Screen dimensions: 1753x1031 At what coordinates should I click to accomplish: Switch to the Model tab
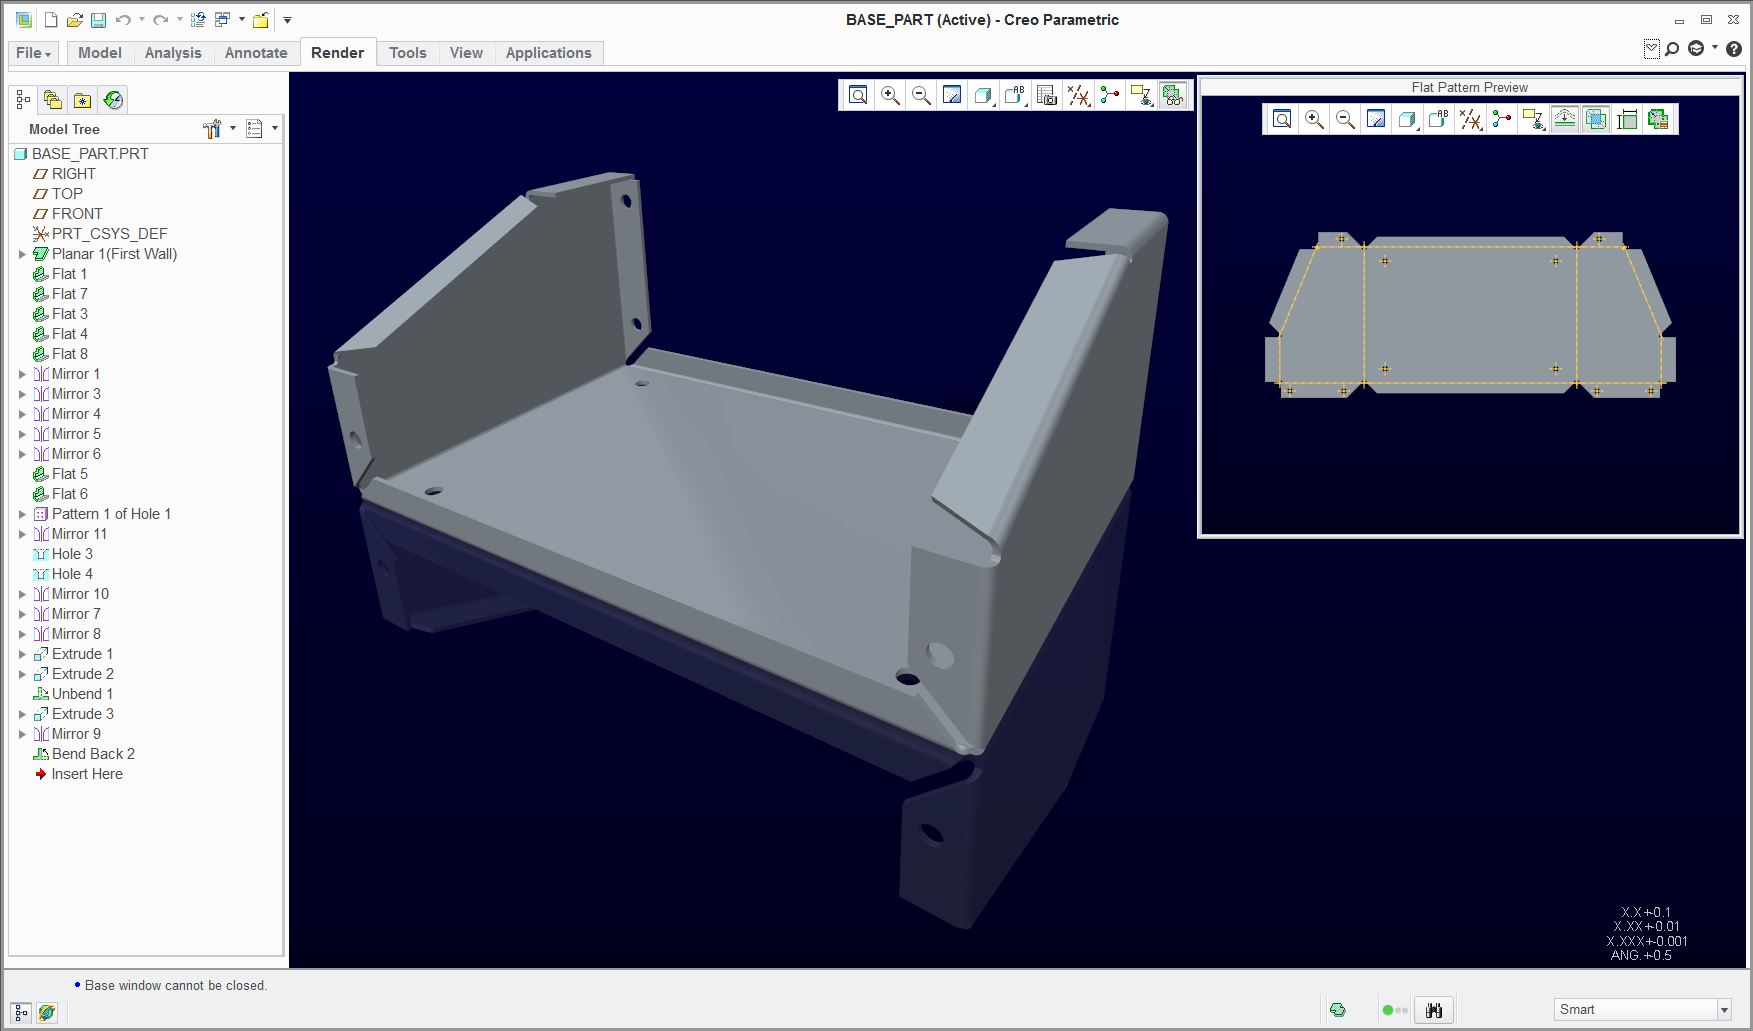click(x=100, y=53)
